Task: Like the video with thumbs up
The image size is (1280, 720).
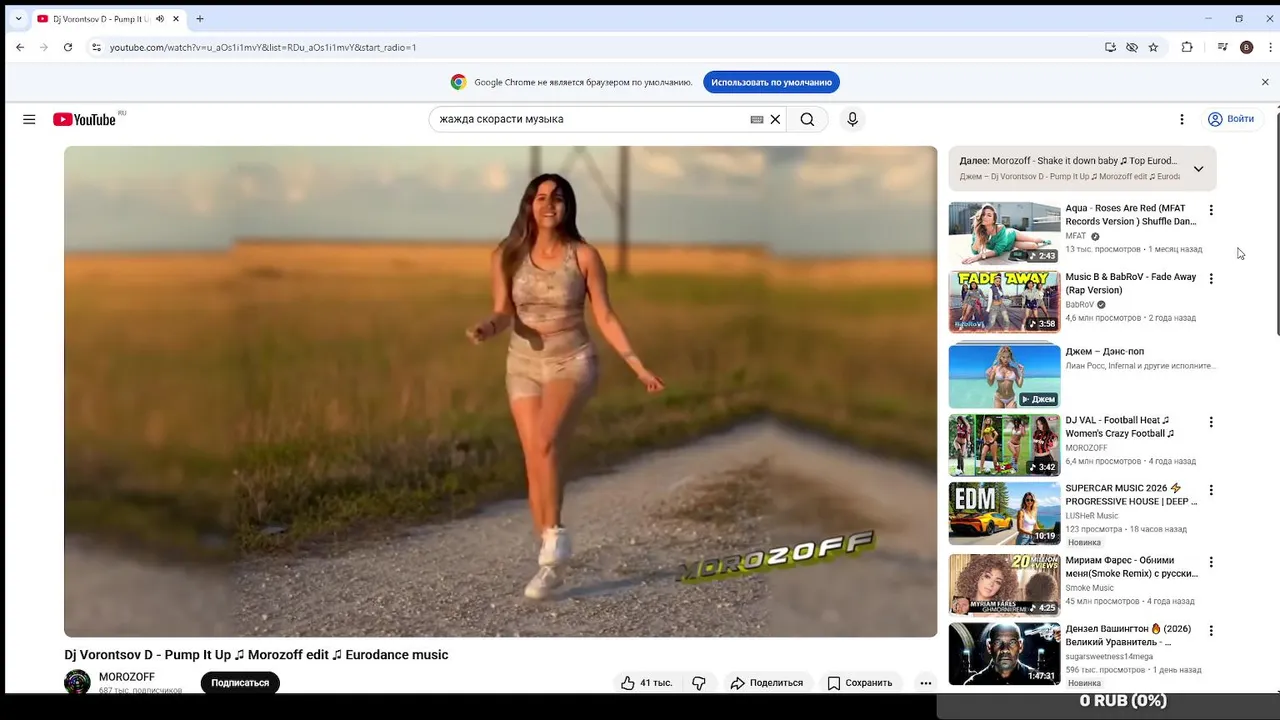Action: [x=646, y=683]
